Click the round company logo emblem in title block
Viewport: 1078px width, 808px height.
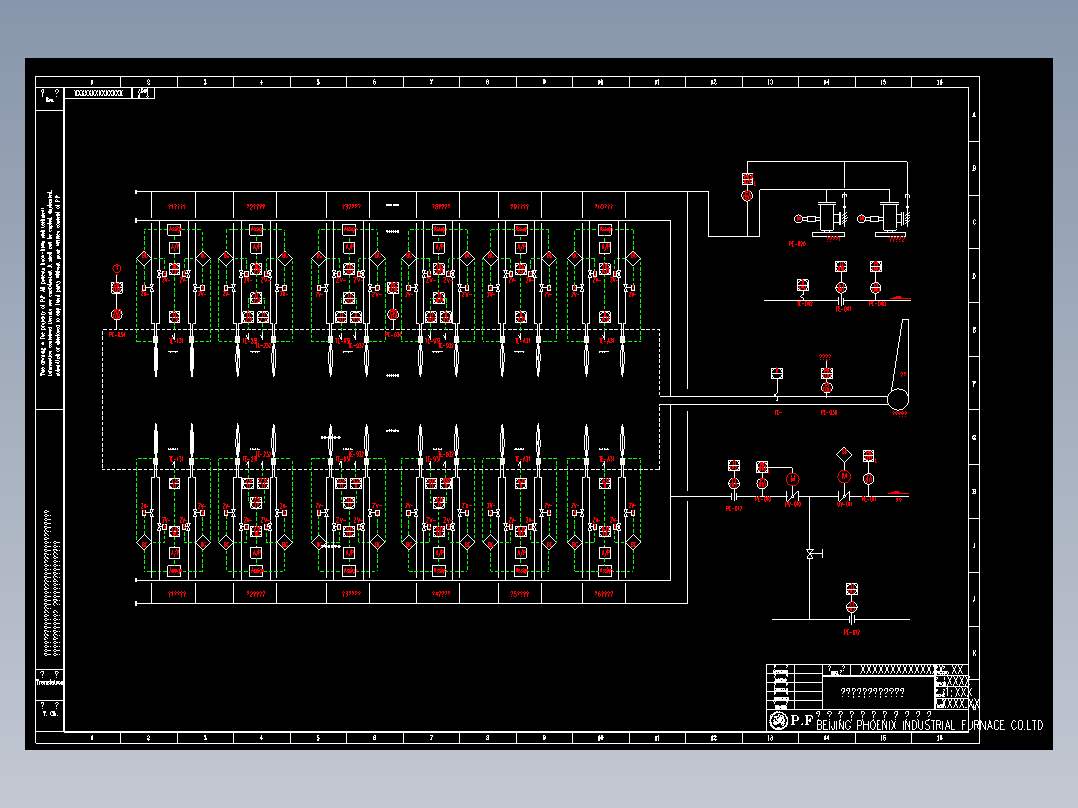click(x=778, y=721)
